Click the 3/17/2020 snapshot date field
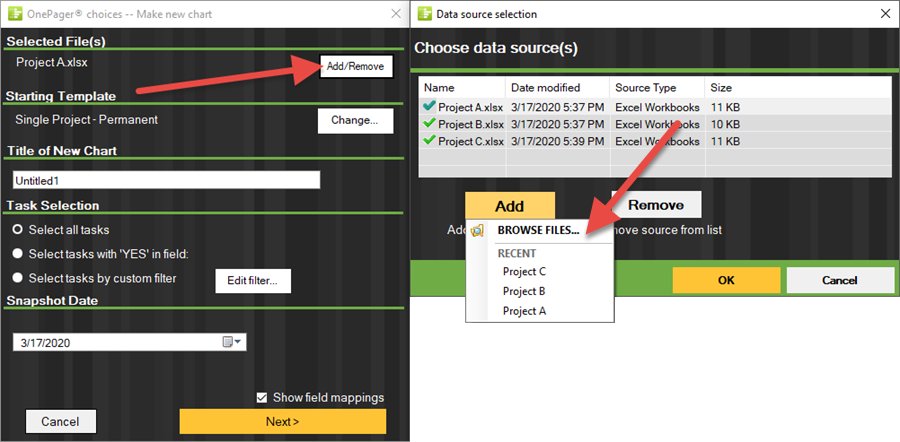900x442 pixels. coord(130,343)
